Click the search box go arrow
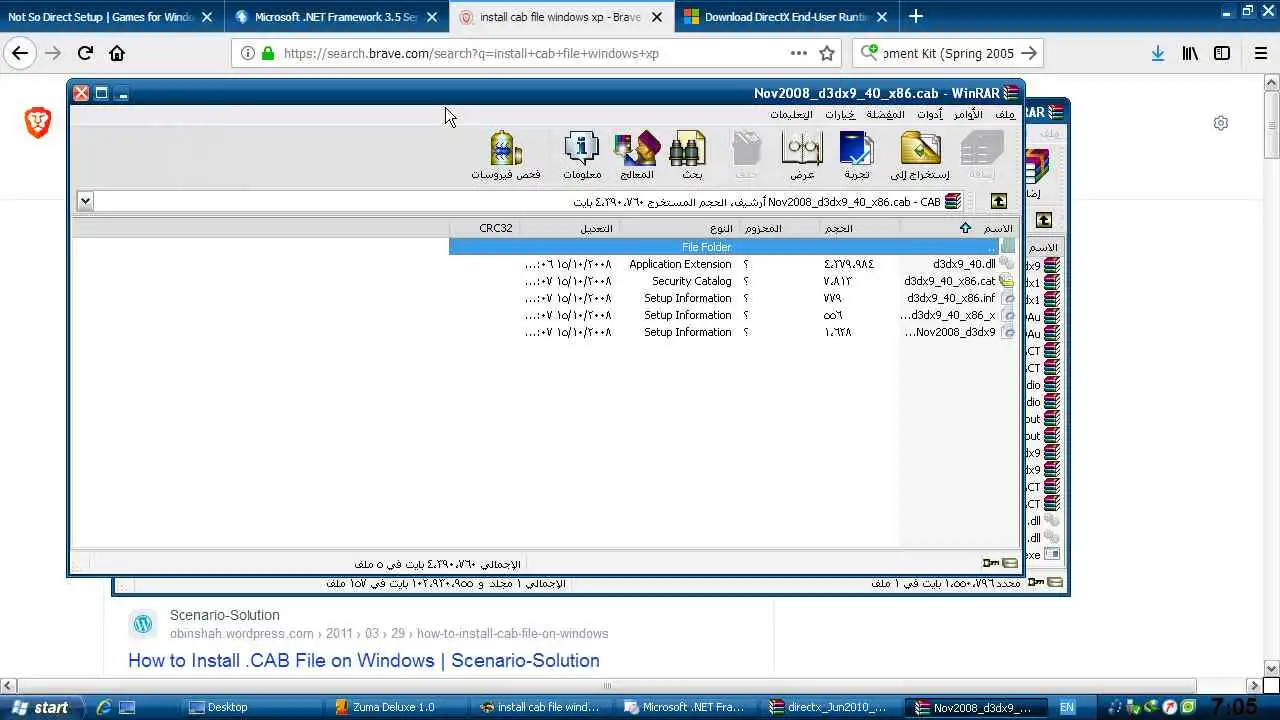The width and height of the screenshot is (1280, 720). pyautogui.click(x=1029, y=54)
